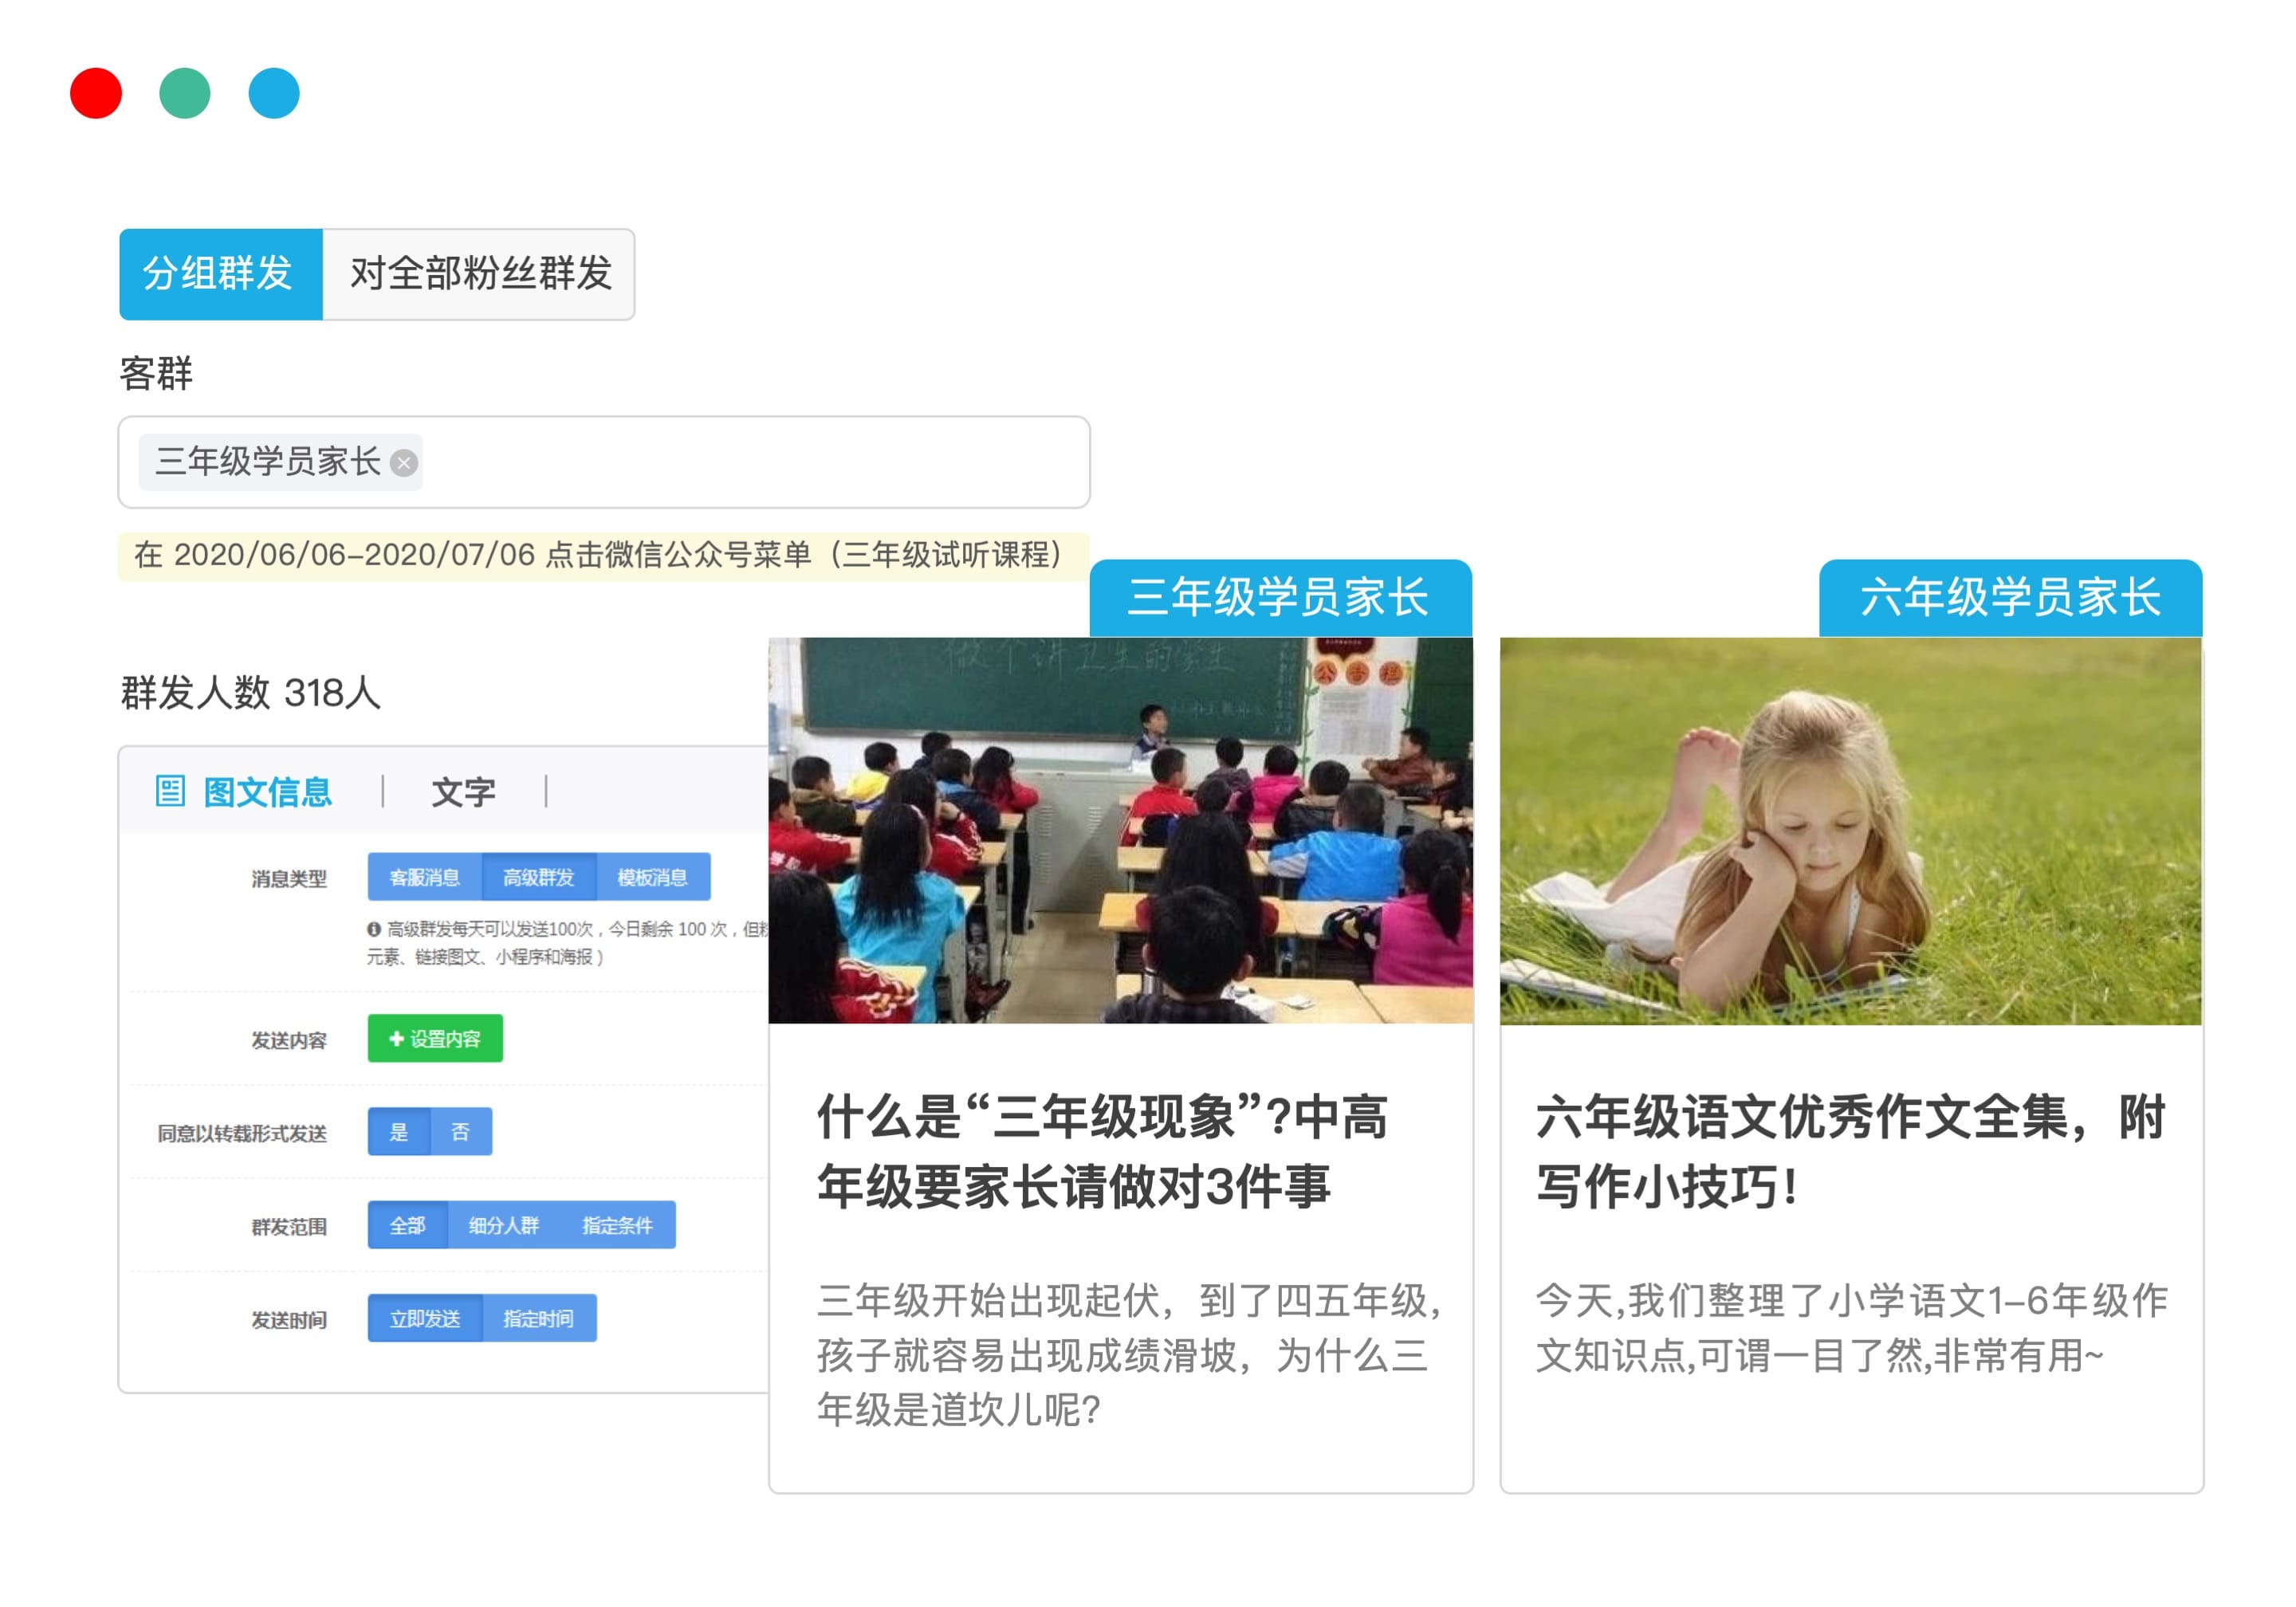Open article 六年级语文优秀作文全集
Image resolution: width=2296 pixels, height=1607 pixels.
[1851, 1152]
